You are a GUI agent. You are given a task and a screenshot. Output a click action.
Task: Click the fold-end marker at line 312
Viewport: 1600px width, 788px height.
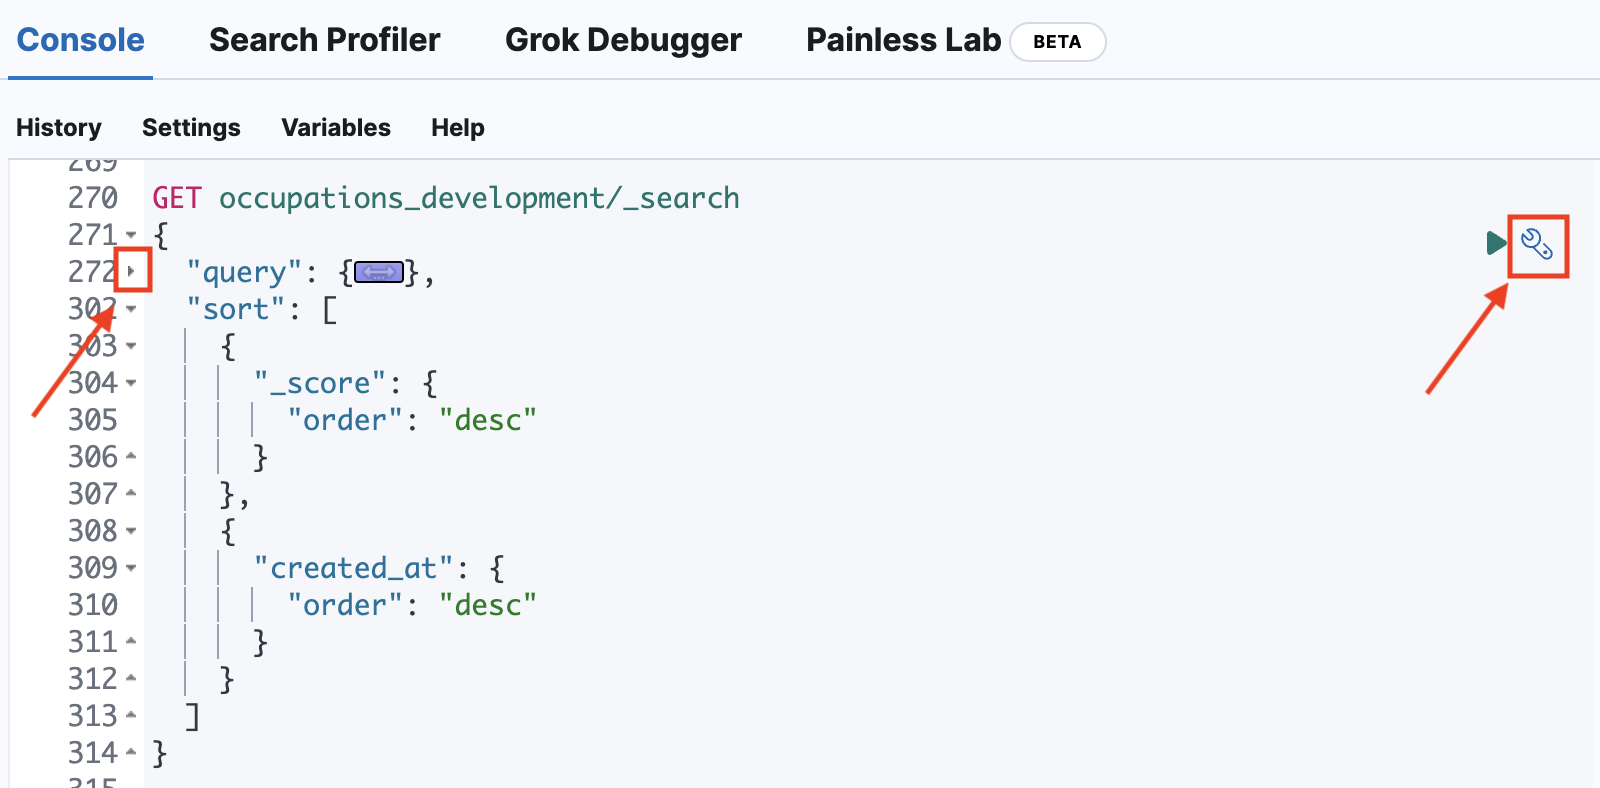tap(131, 679)
